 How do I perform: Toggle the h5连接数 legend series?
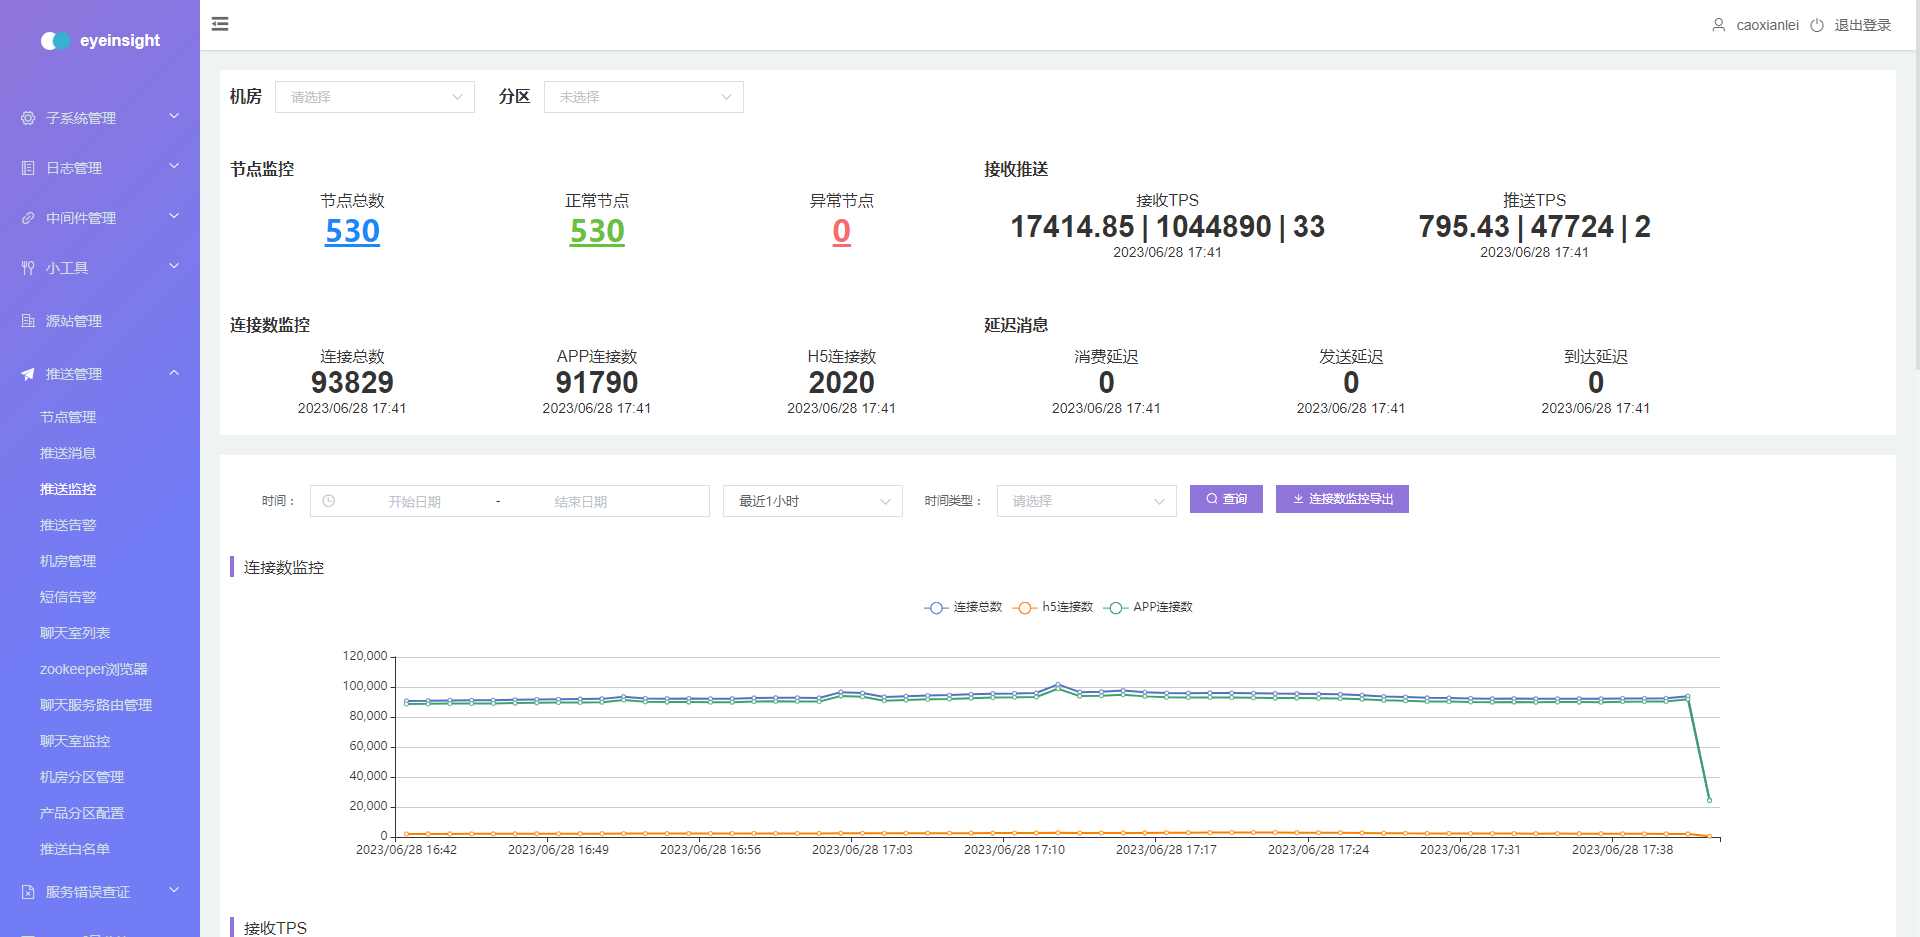tap(1053, 607)
